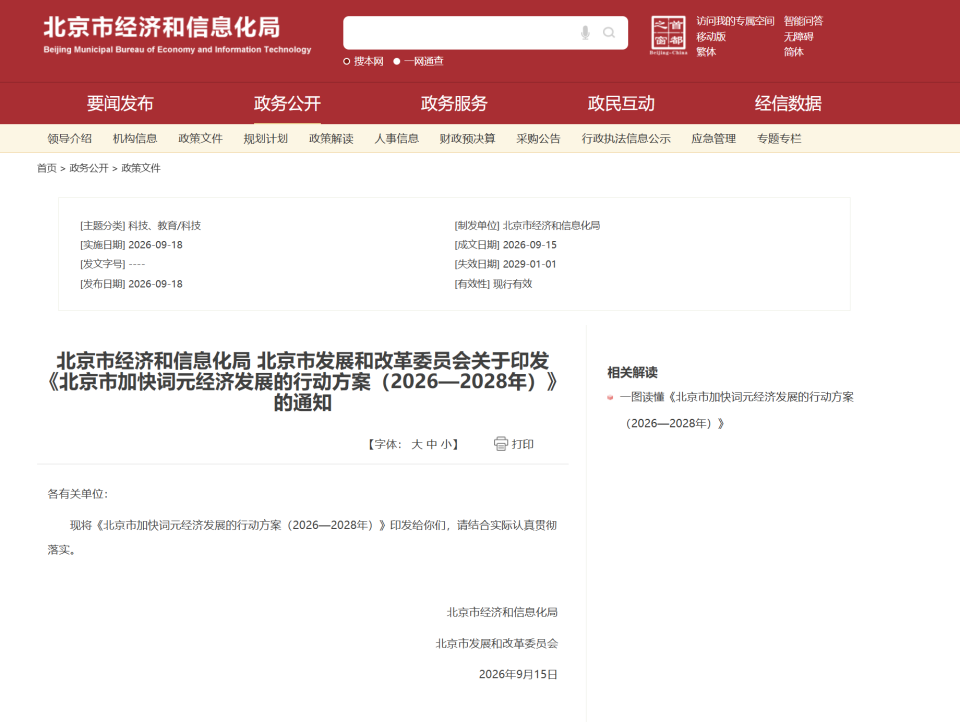Click the magnifier search icon
The image size is (960, 722).
pyautogui.click(x=609, y=32)
